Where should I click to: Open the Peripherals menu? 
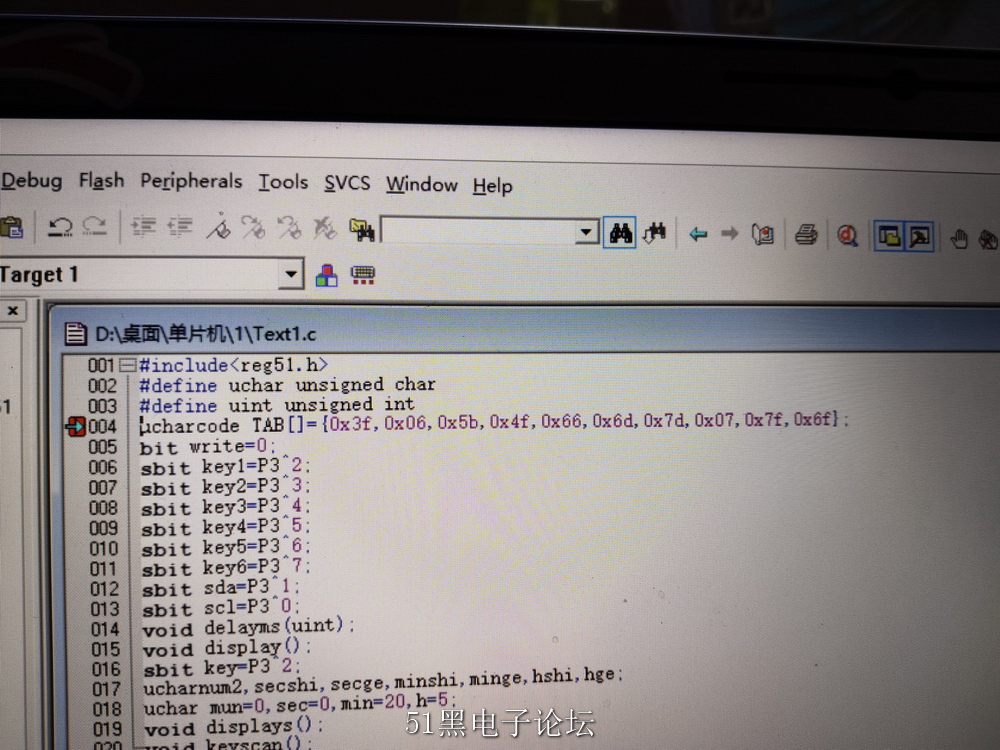(x=191, y=182)
